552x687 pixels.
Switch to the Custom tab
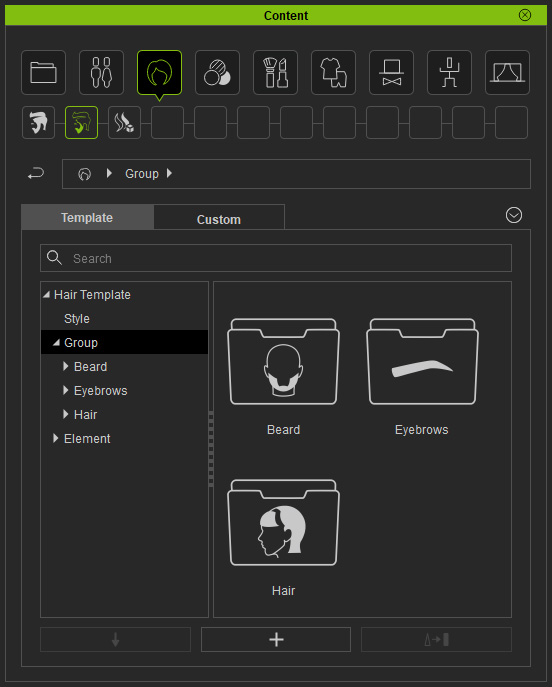(219, 217)
